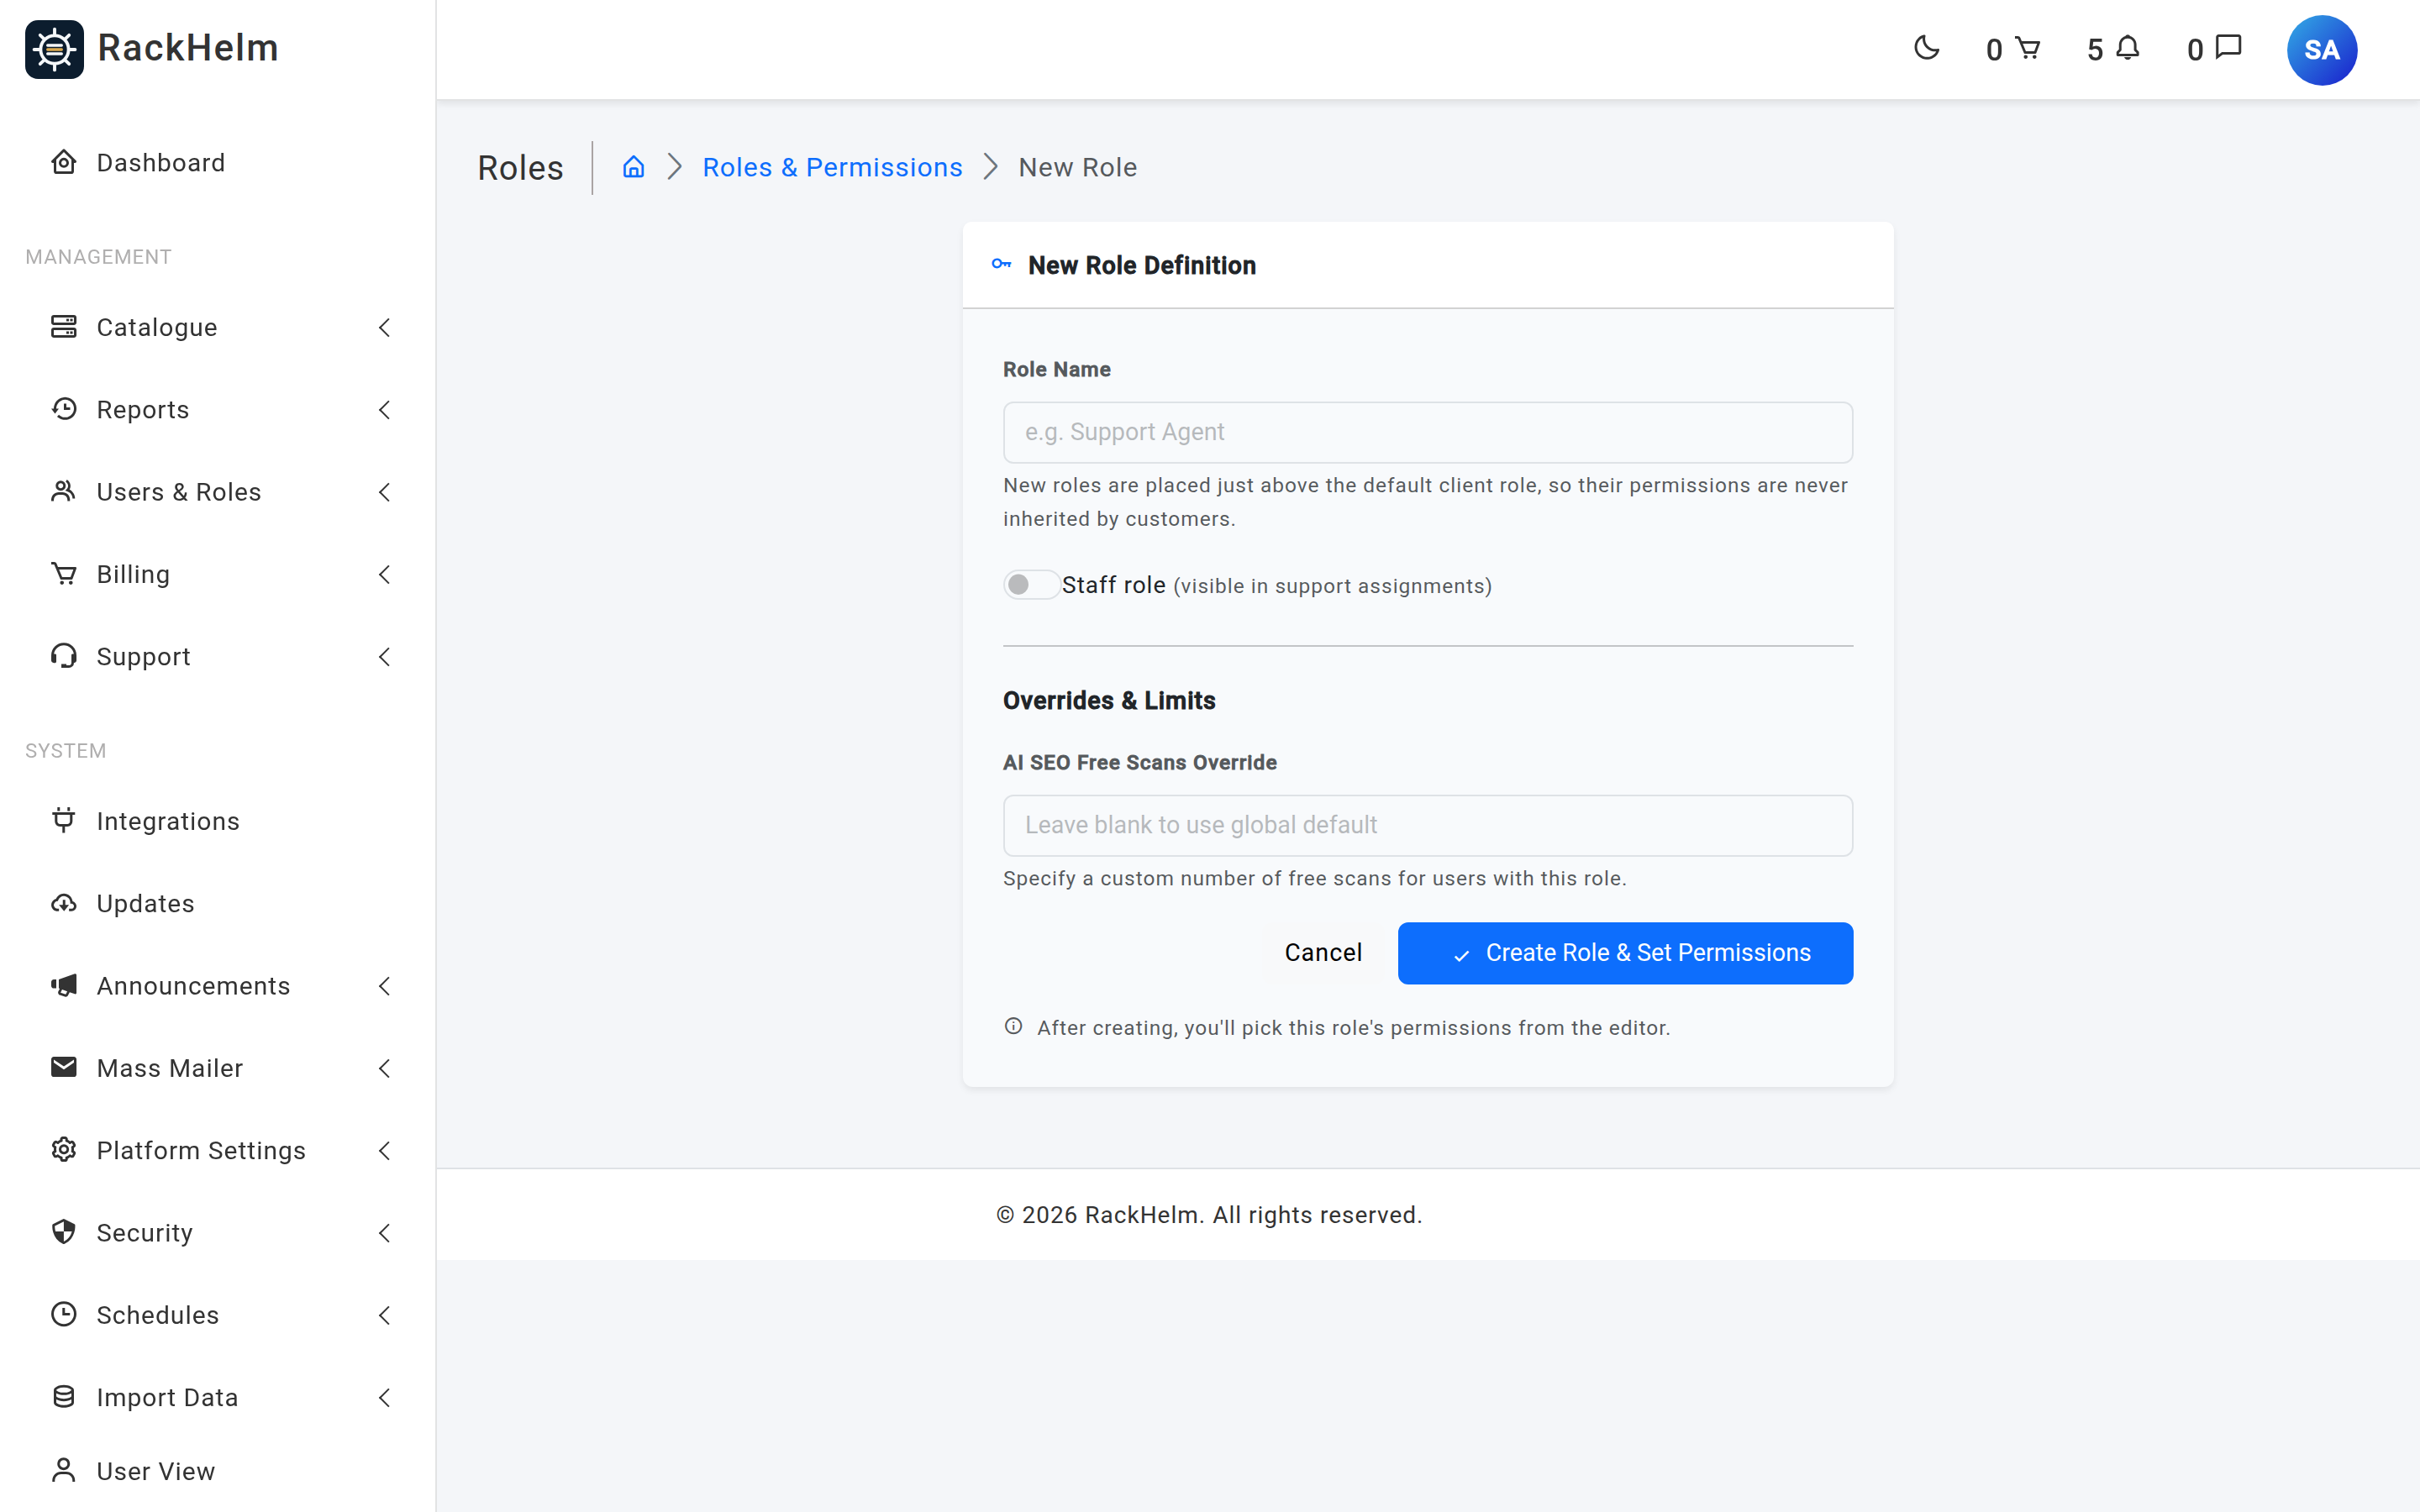Focus the AI SEO Free Scans Override field
This screenshot has height=1512, width=2420.
click(1427, 825)
